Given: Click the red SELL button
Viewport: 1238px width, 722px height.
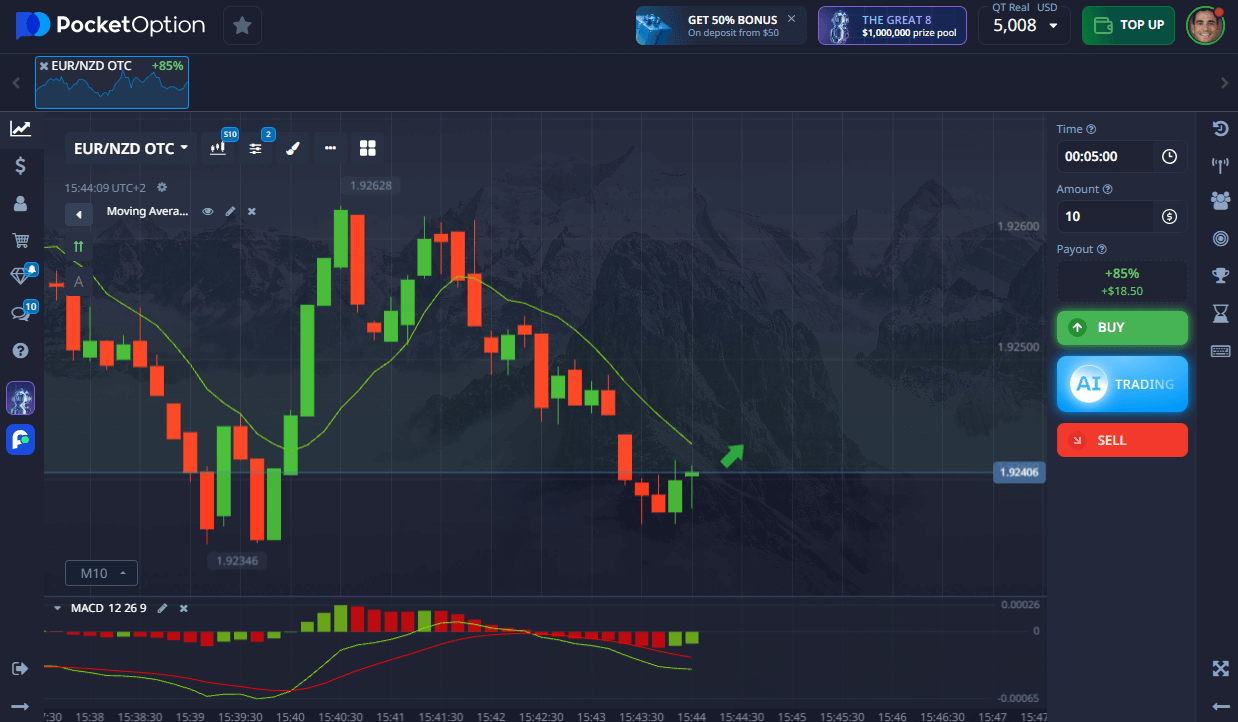Looking at the screenshot, I should [1122, 440].
